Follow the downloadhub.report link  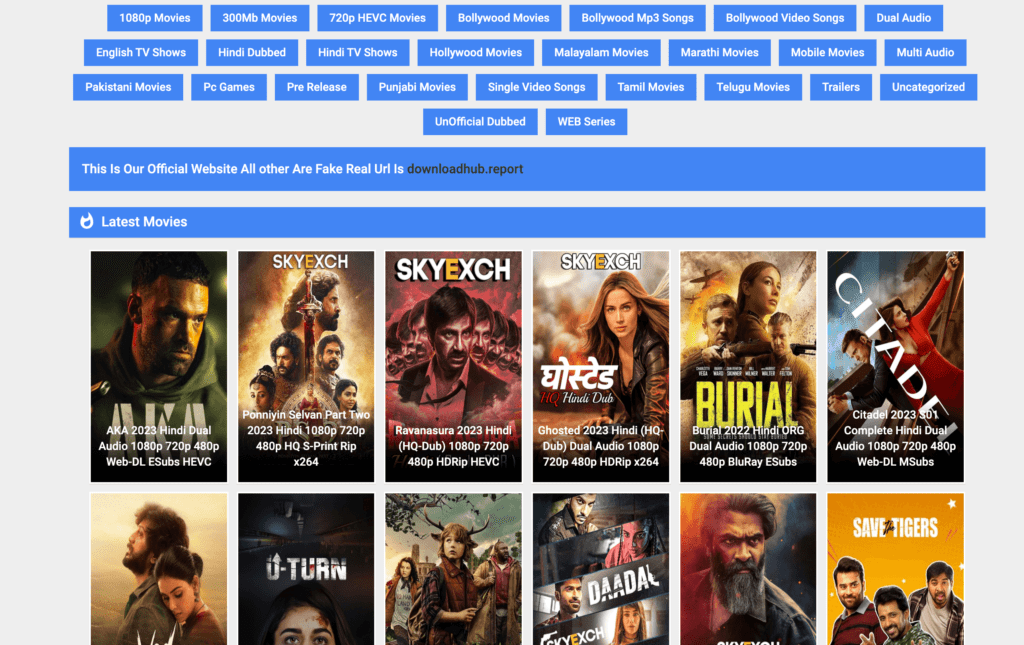pos(465,169)
